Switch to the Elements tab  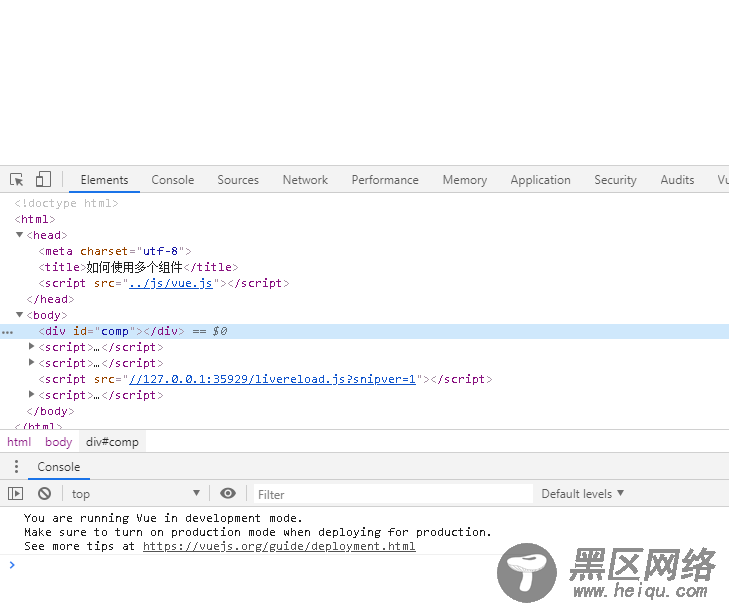[104, 180]
